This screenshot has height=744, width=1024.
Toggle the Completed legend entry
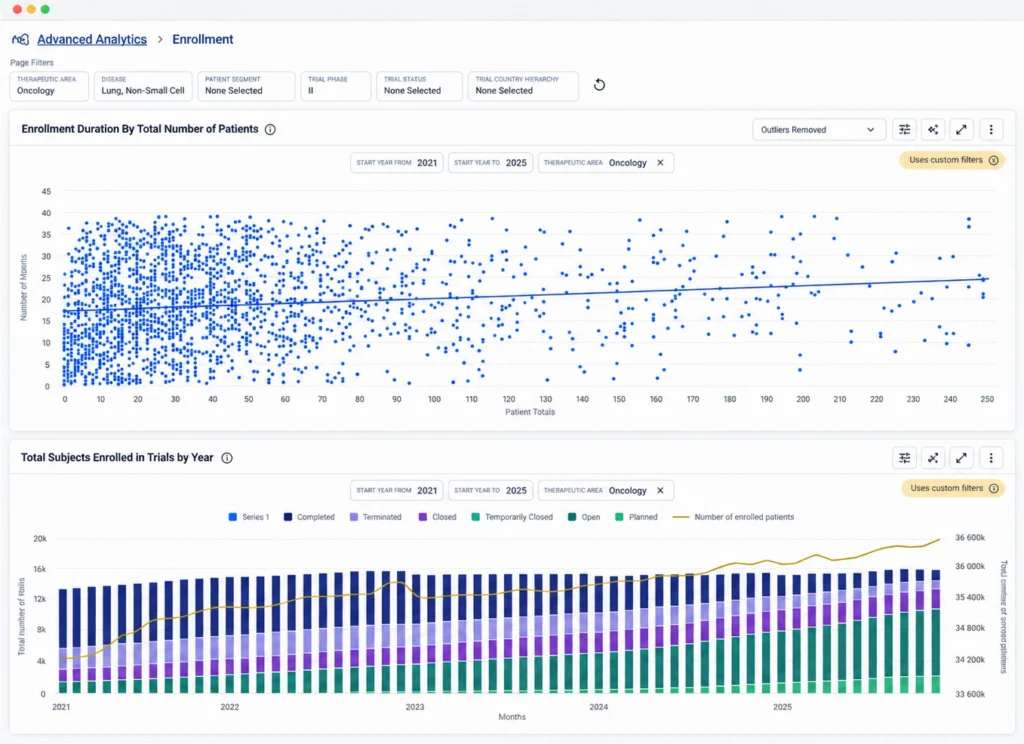pos(309,517)
